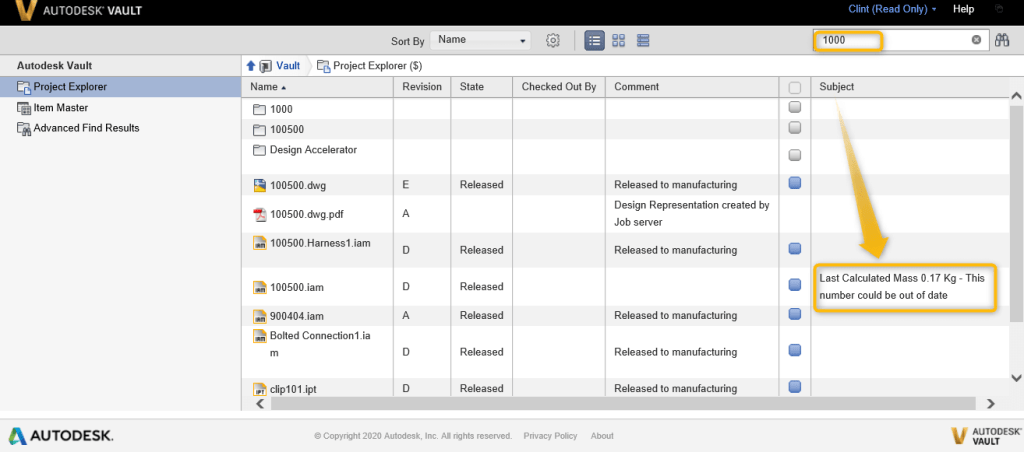This screenshot has height=452, width=1024.
Task: Select Advanced Find Results in sidebar
Action: (86, 128)
